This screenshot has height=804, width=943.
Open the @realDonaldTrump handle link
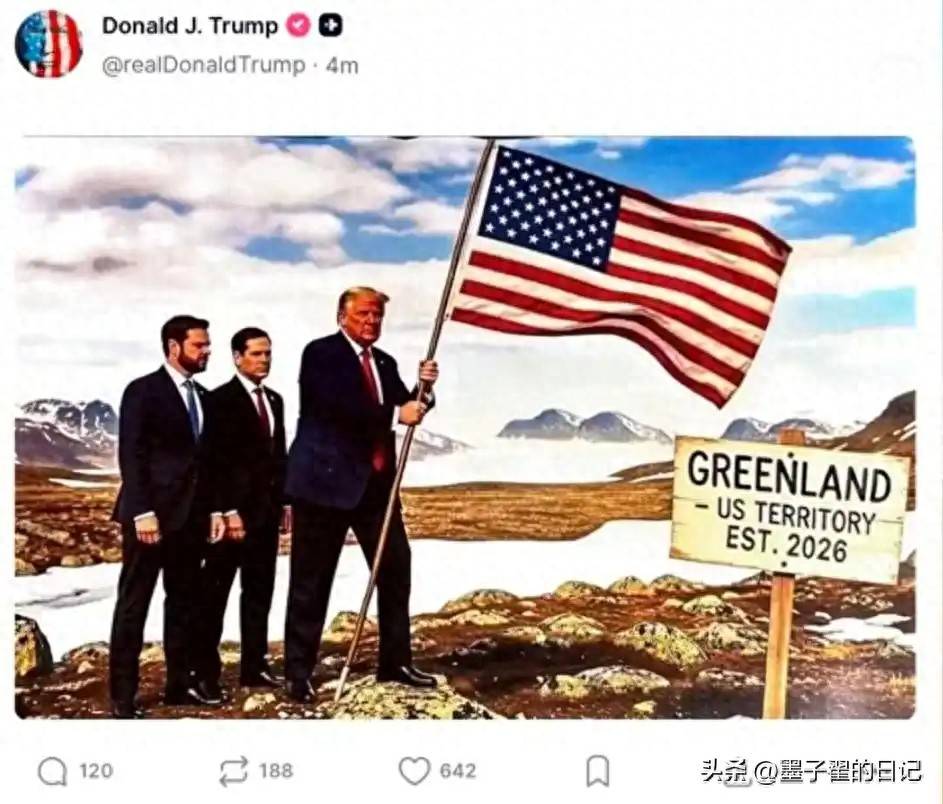(x=204, y=65)
